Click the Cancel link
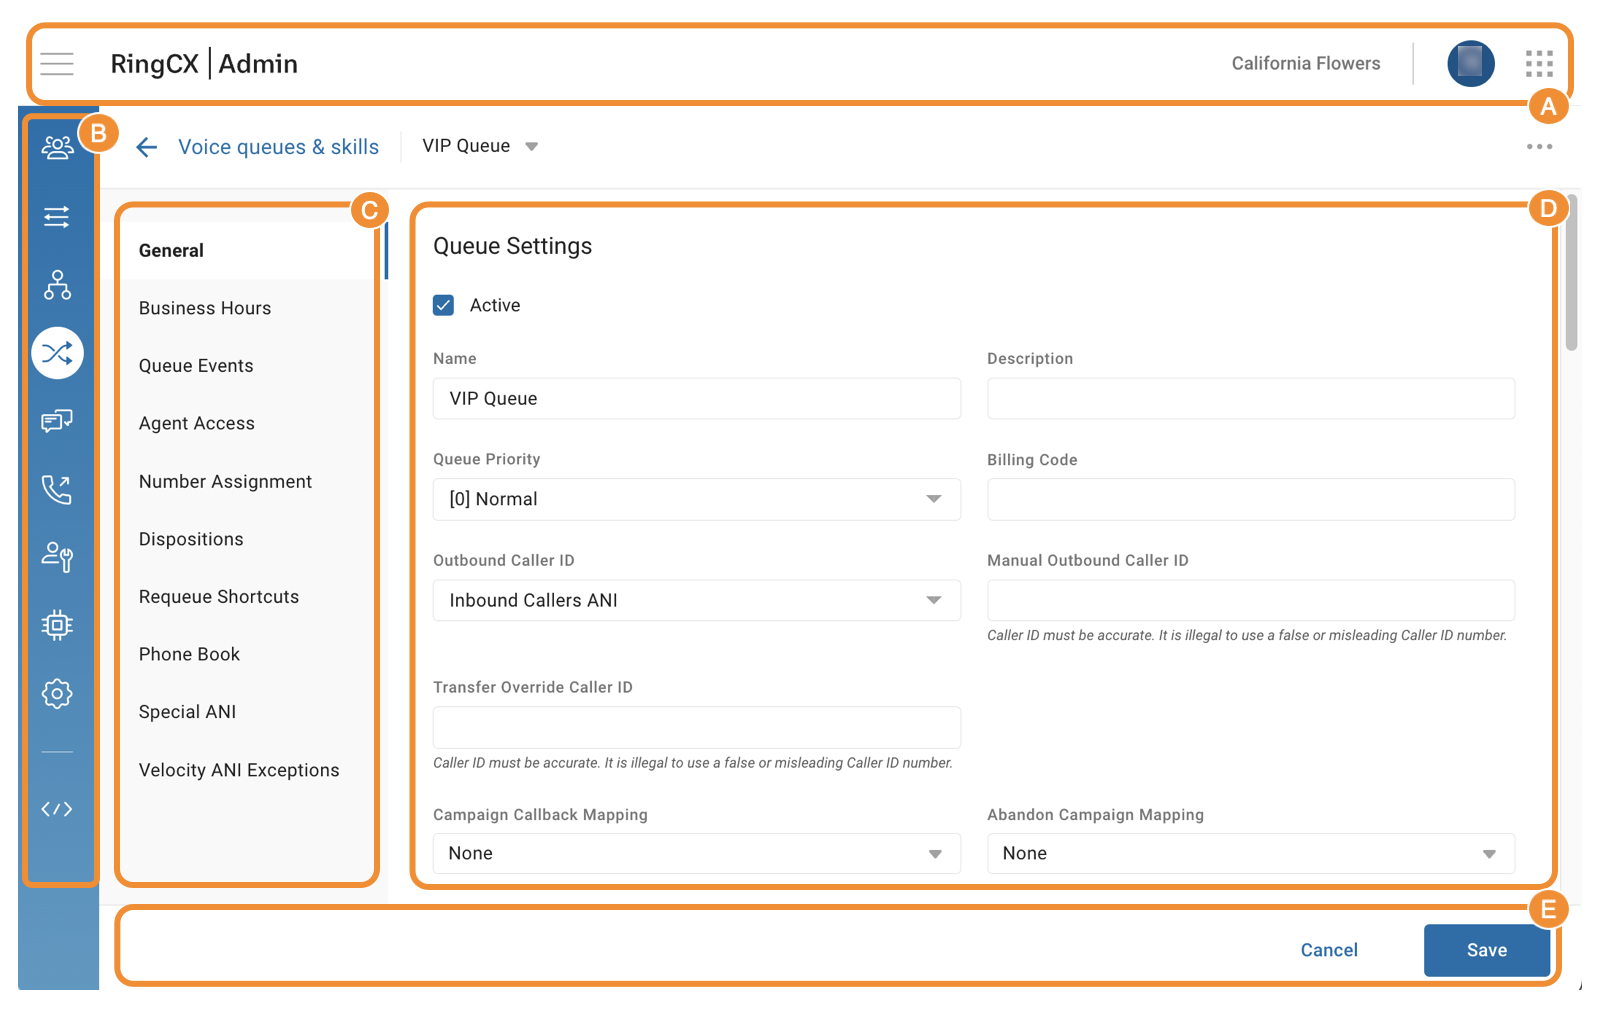Viewport: 1600px width, 1012px height. pos(1329,950)
